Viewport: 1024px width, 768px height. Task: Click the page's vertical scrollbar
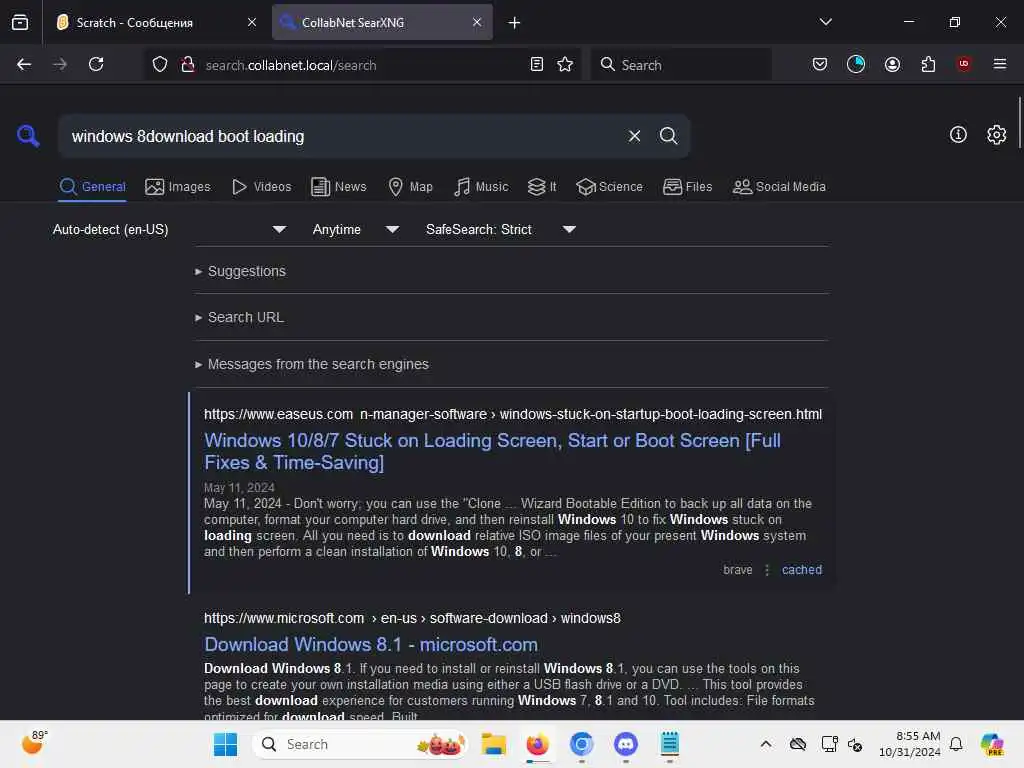click(x=1019, y=123)
